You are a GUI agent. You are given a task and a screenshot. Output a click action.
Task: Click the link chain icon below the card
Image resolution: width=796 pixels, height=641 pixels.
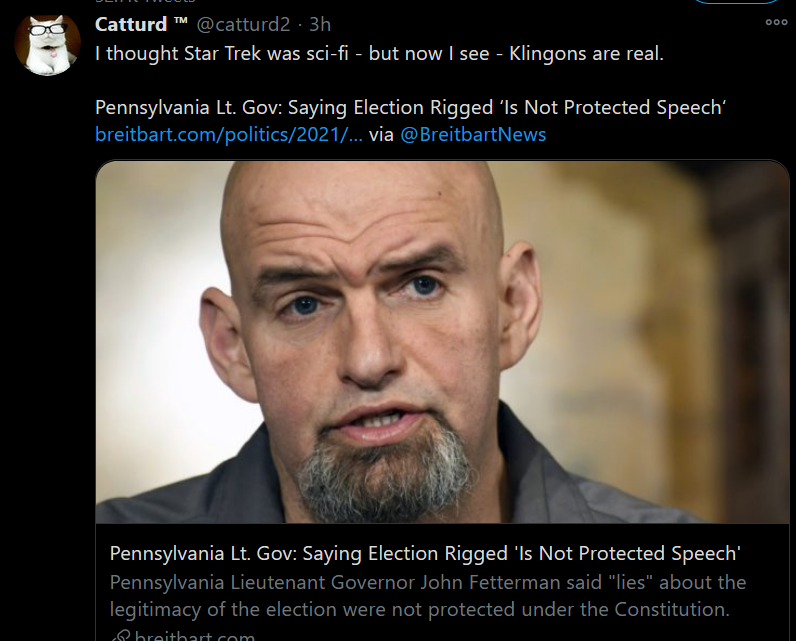point(120,635)
